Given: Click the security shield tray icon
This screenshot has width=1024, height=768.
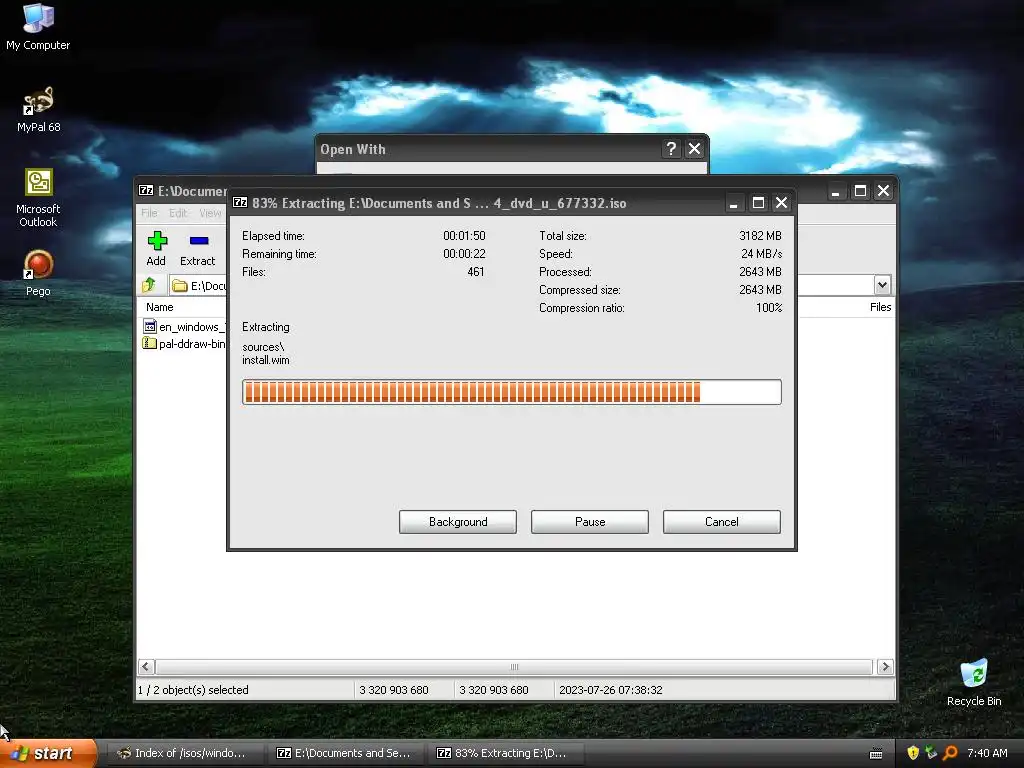Looking at the screenshot, I should coord(913,753).
